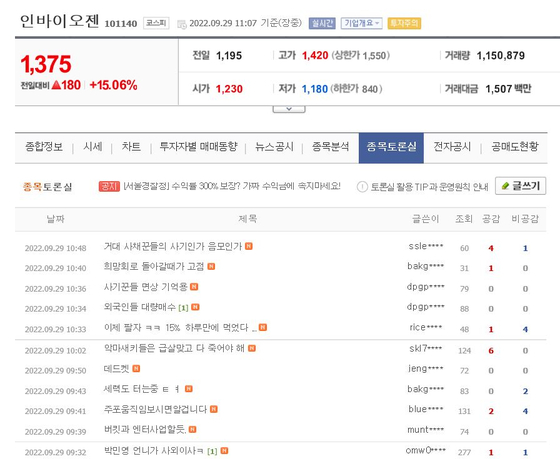Click new icon beside 박민영 언니가 post
Screen dimensions: 560x459
224,451
